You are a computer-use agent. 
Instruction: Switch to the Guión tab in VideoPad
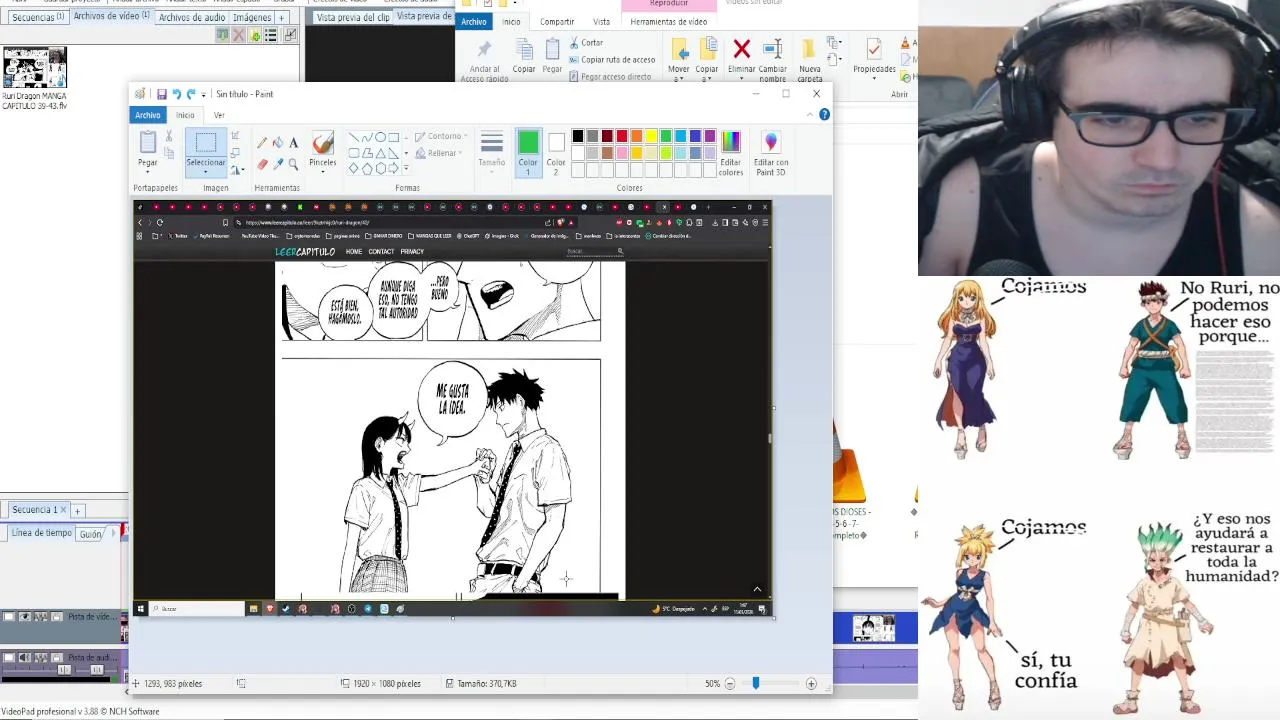click(91, 534)
